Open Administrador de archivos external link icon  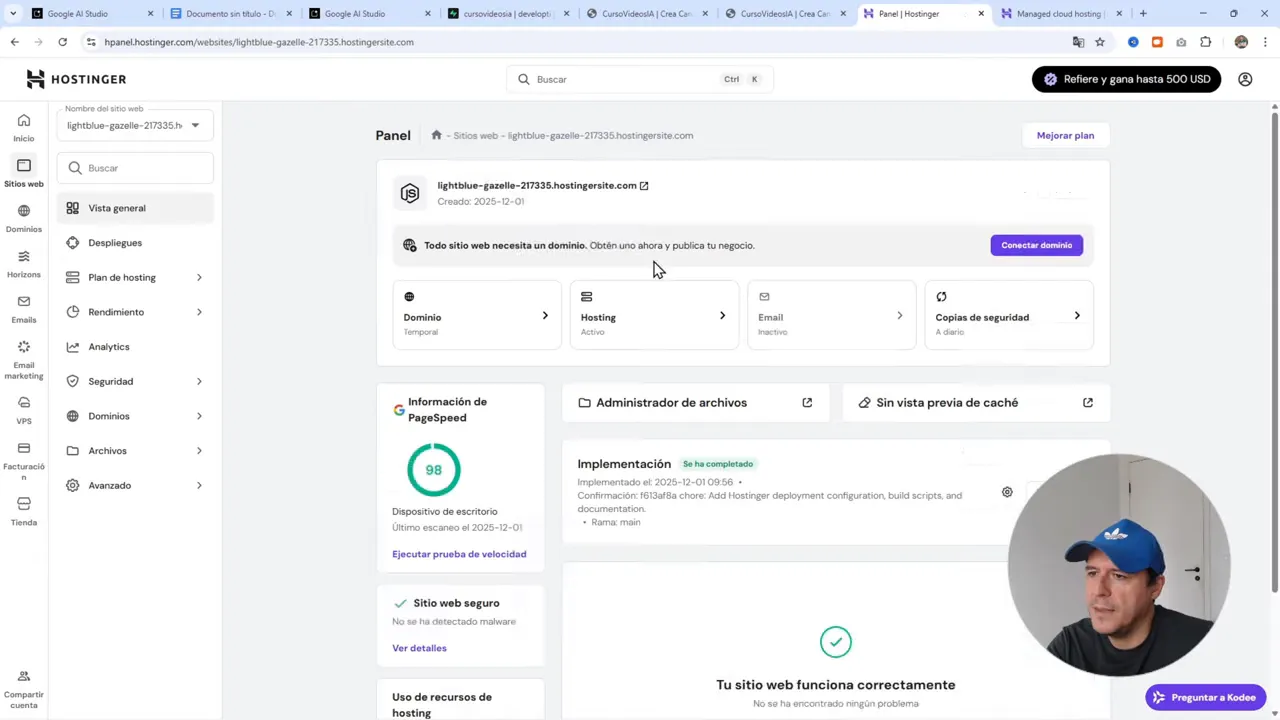coord(807,402)
